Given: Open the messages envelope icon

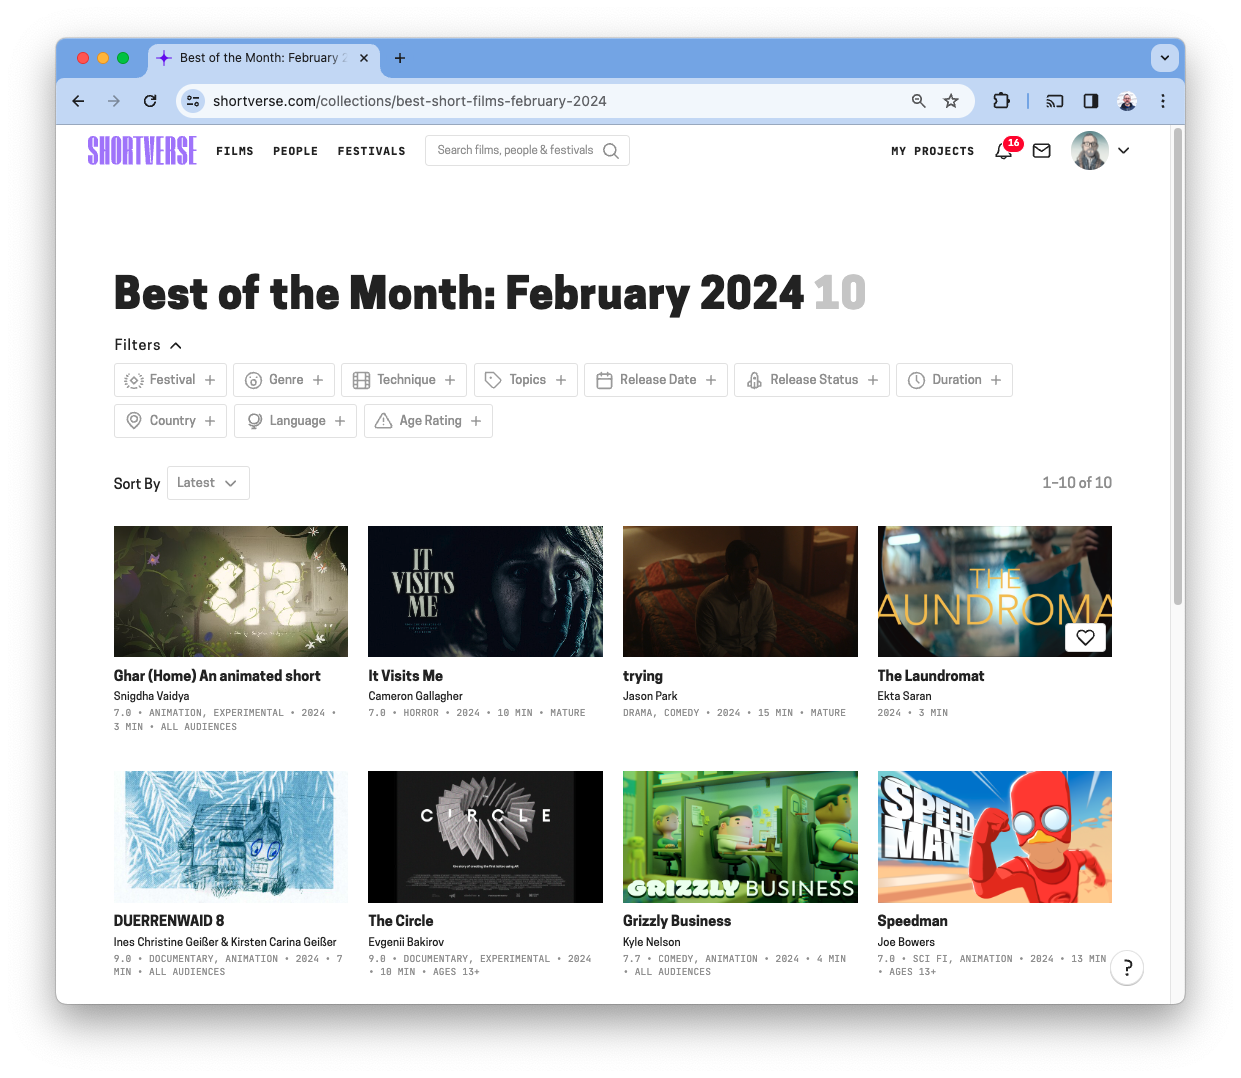Looking at the screenshot, I should pyautogui.click(x=1041, y=151).
